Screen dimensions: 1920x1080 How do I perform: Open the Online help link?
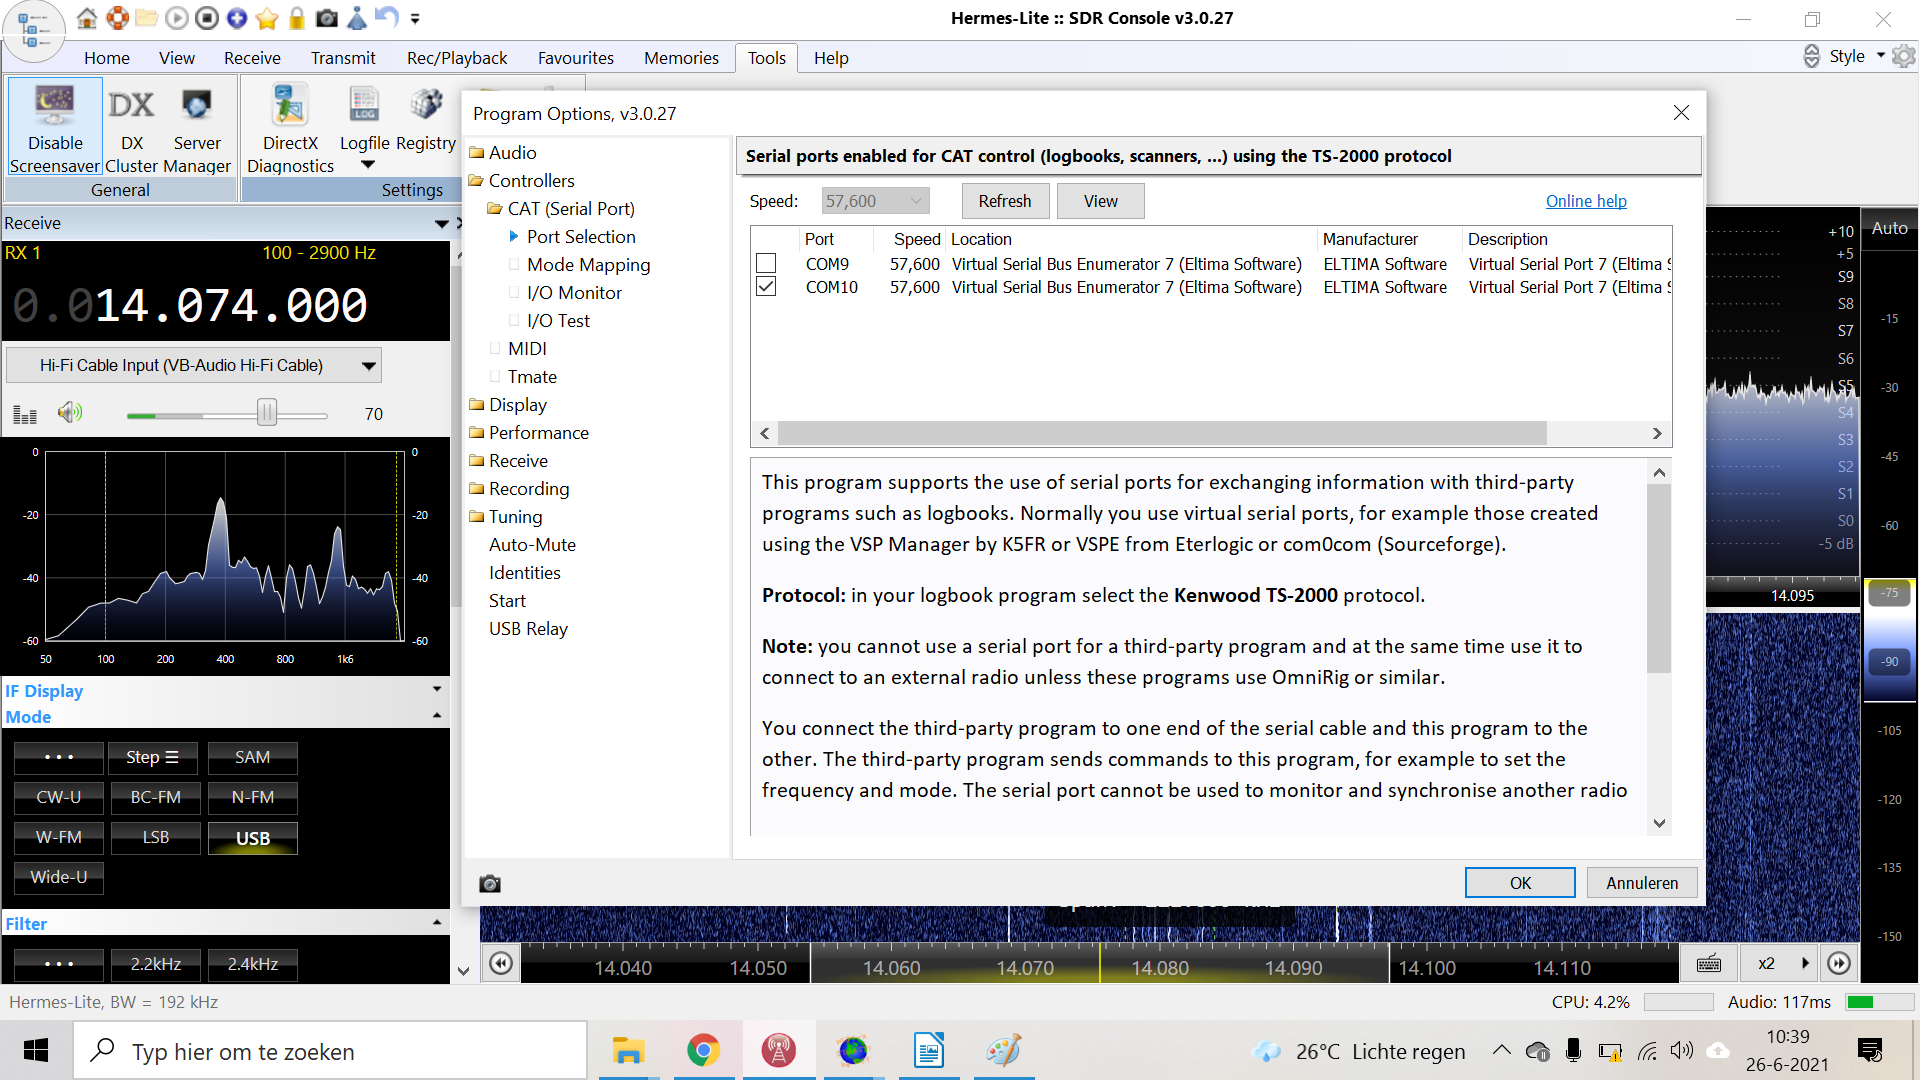click(x=1586, y=201)
